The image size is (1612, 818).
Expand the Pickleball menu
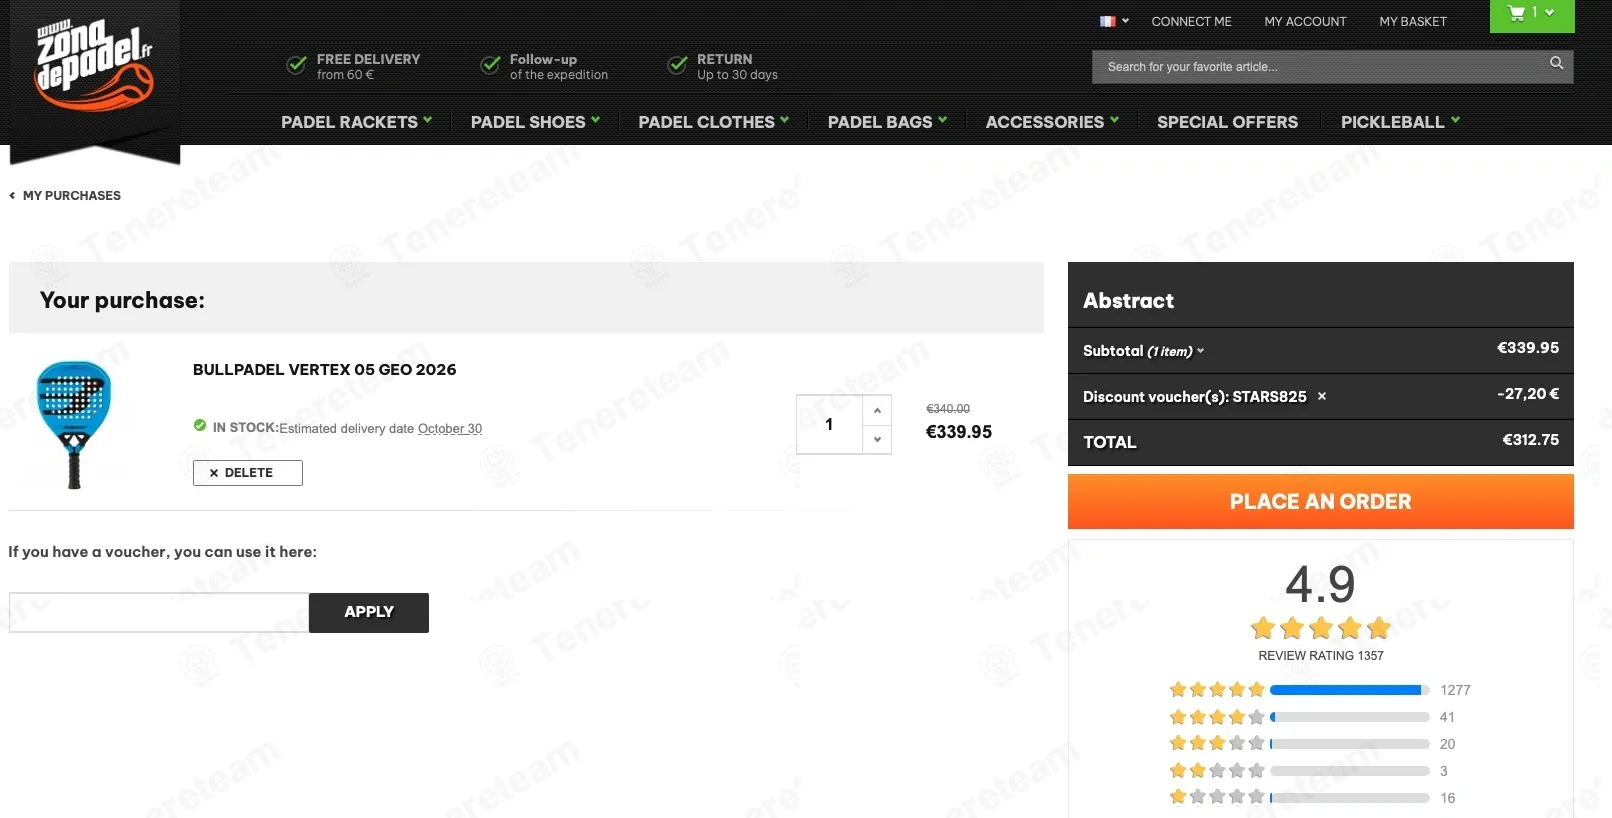pyautogui.click(x=1400, y=122)
